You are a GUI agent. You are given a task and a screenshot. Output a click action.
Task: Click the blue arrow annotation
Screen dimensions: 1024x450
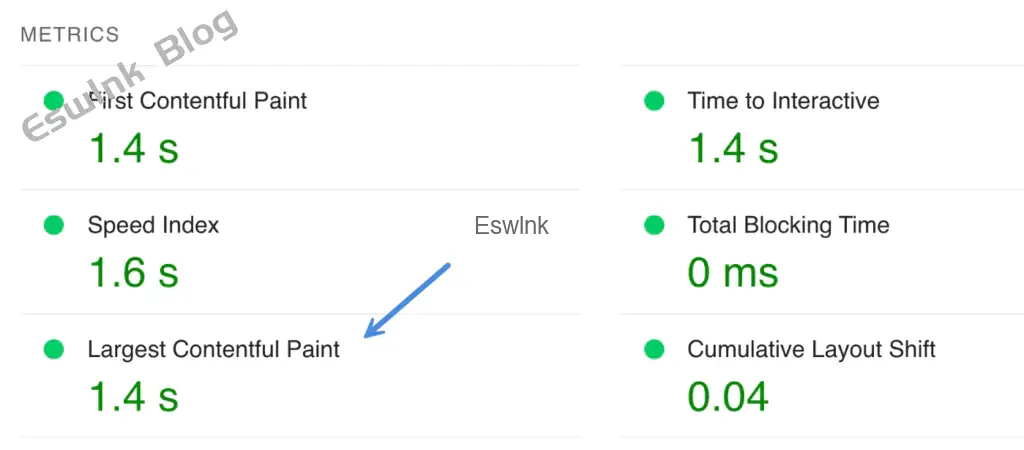click(408, 299)
